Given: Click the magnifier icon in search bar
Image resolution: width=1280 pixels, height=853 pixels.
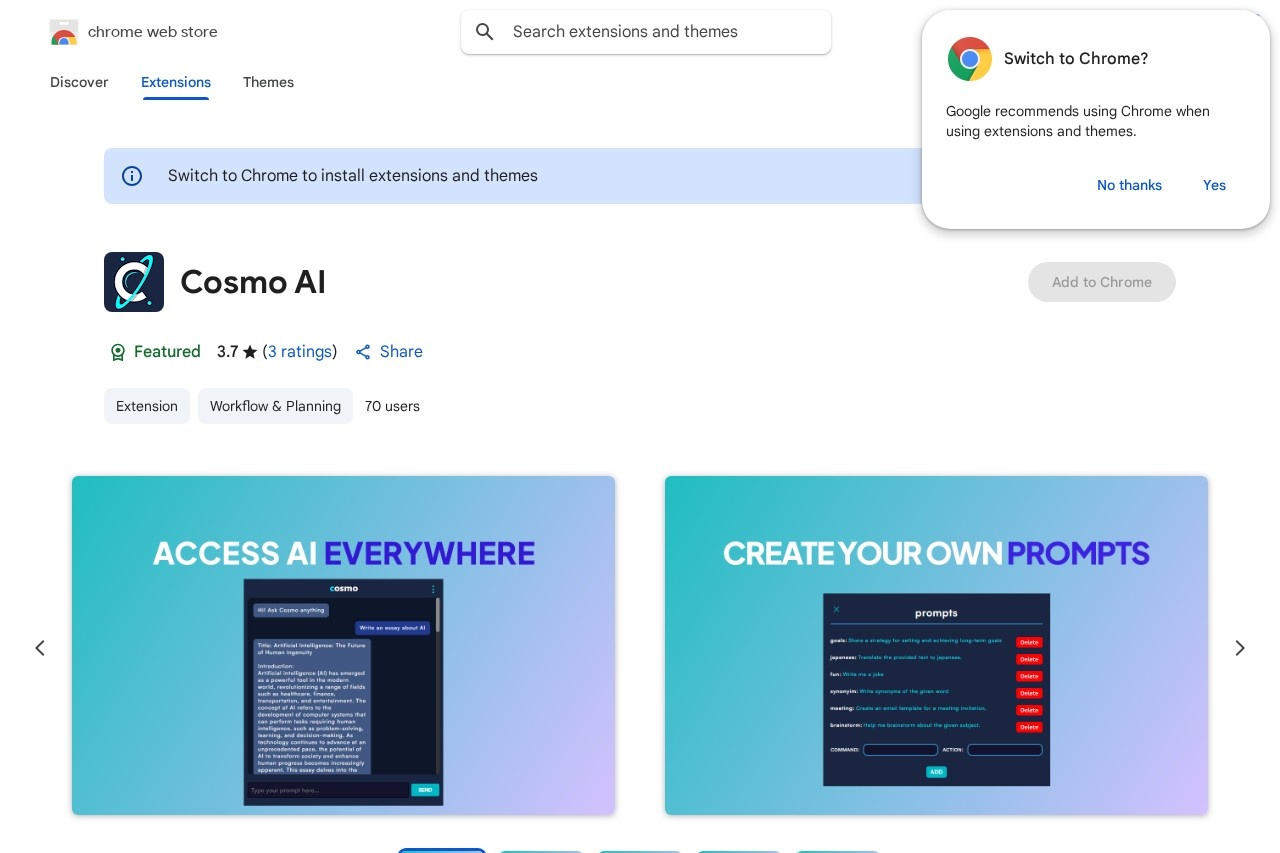Looking at the screenshot, I should [485, 32].
